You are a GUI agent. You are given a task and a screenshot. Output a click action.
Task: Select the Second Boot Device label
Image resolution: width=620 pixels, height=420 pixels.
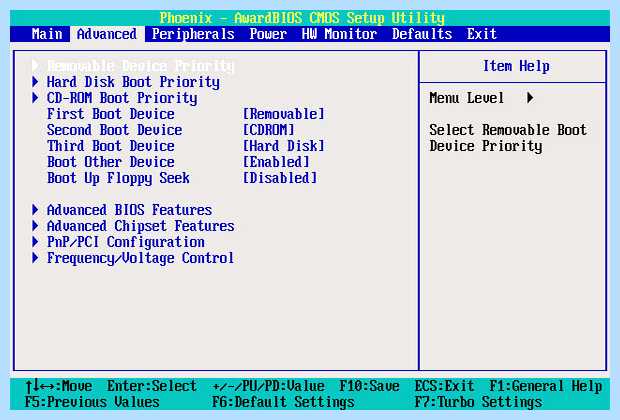click(115, 130)
